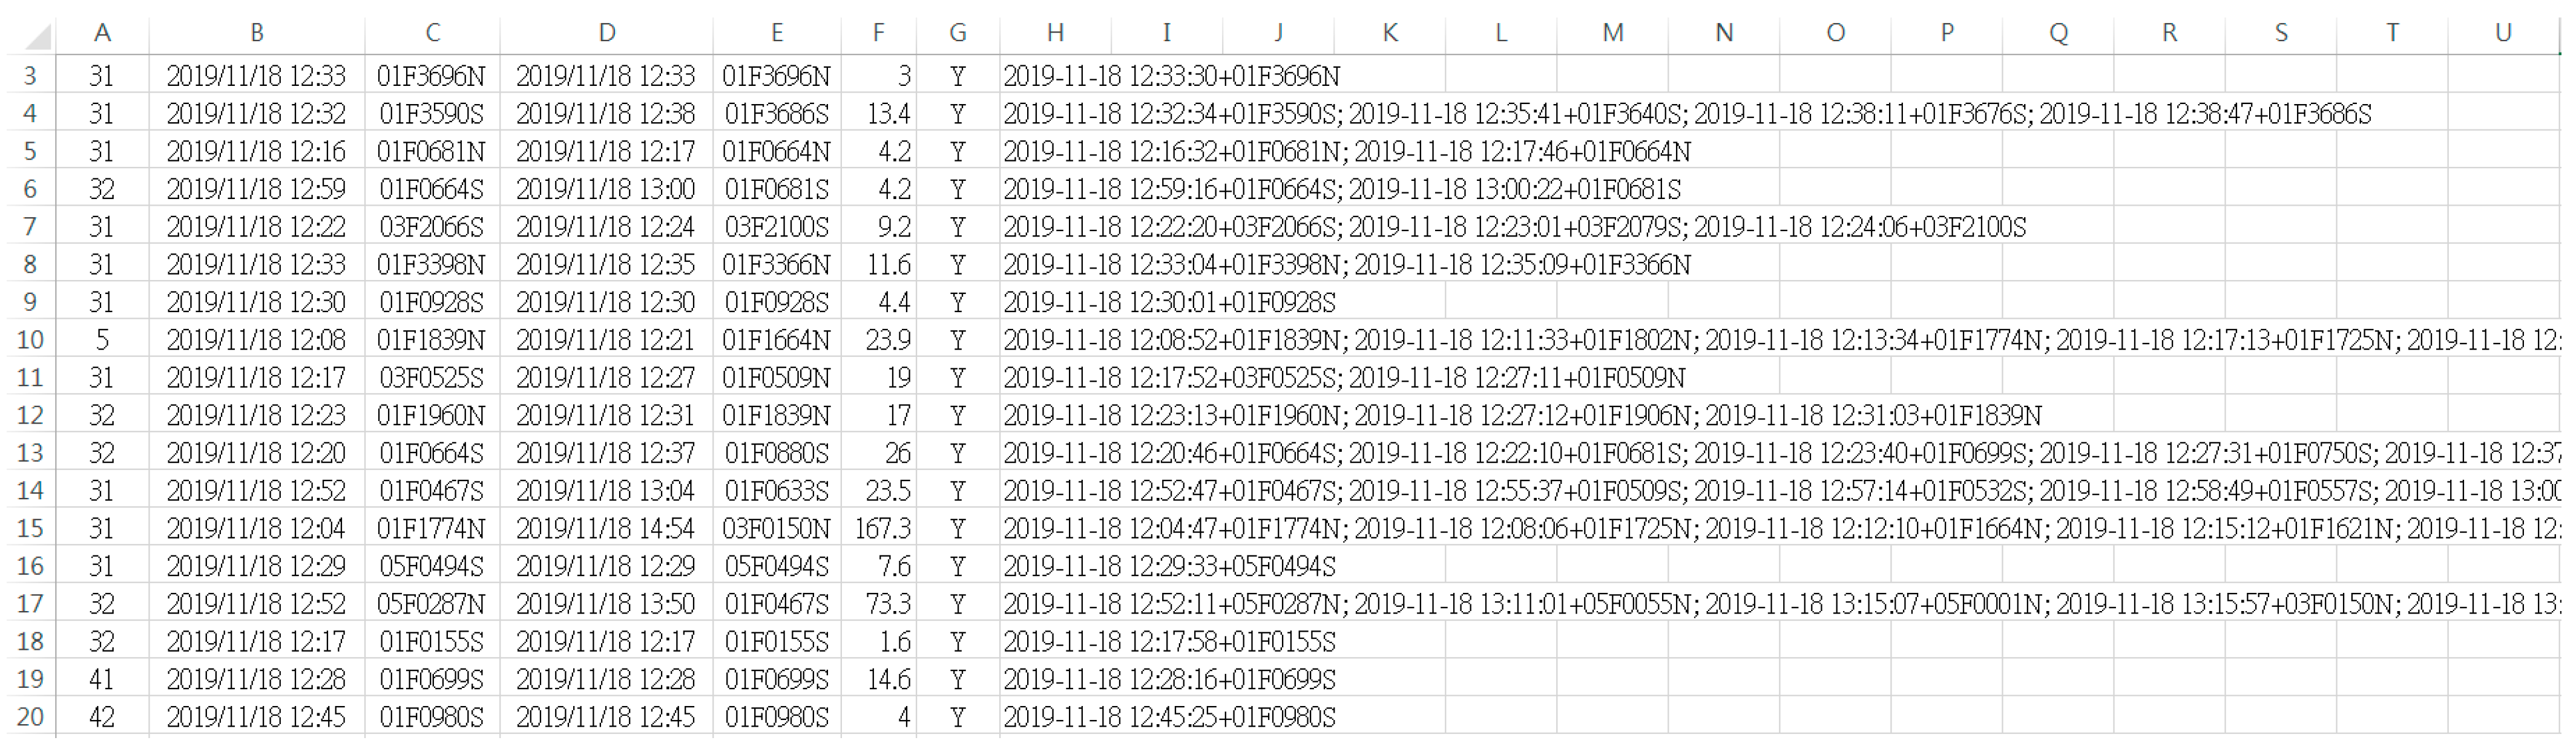Select column D header
This screenshot has height=752, width=2576.
[606, 33]
